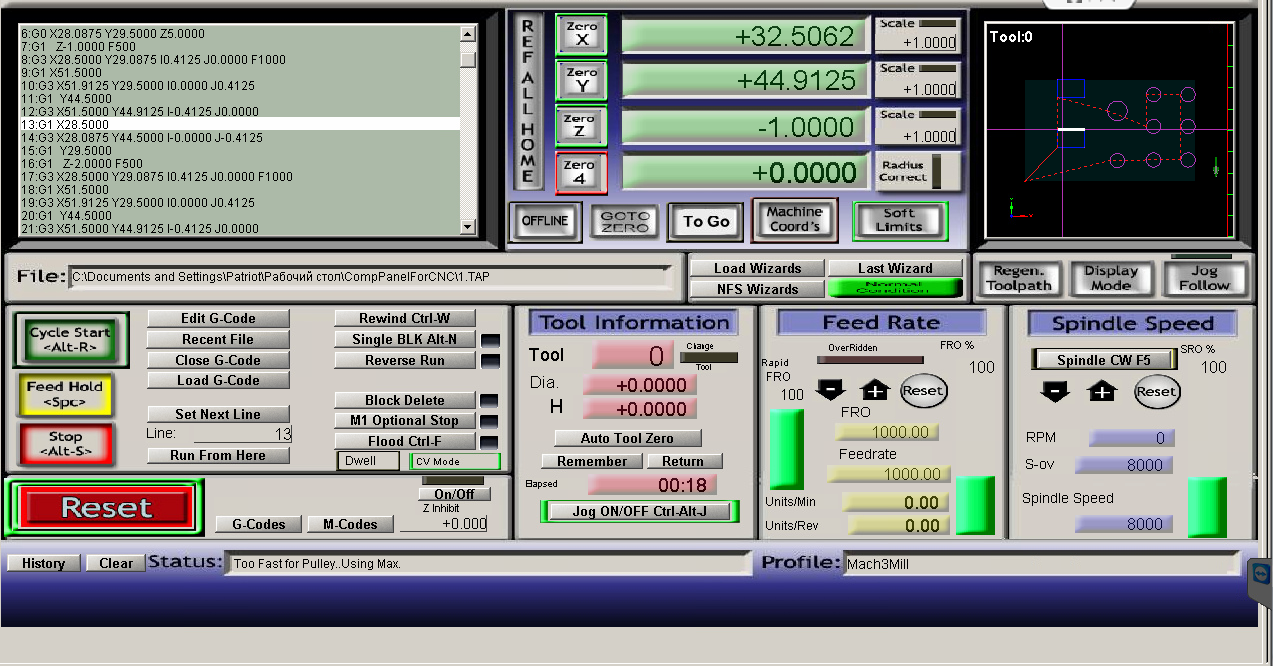The image size is (1273, 666).
Task: Toggle Single BLK Alt-N
Action: pyautogui.click(x=404, y=339)
